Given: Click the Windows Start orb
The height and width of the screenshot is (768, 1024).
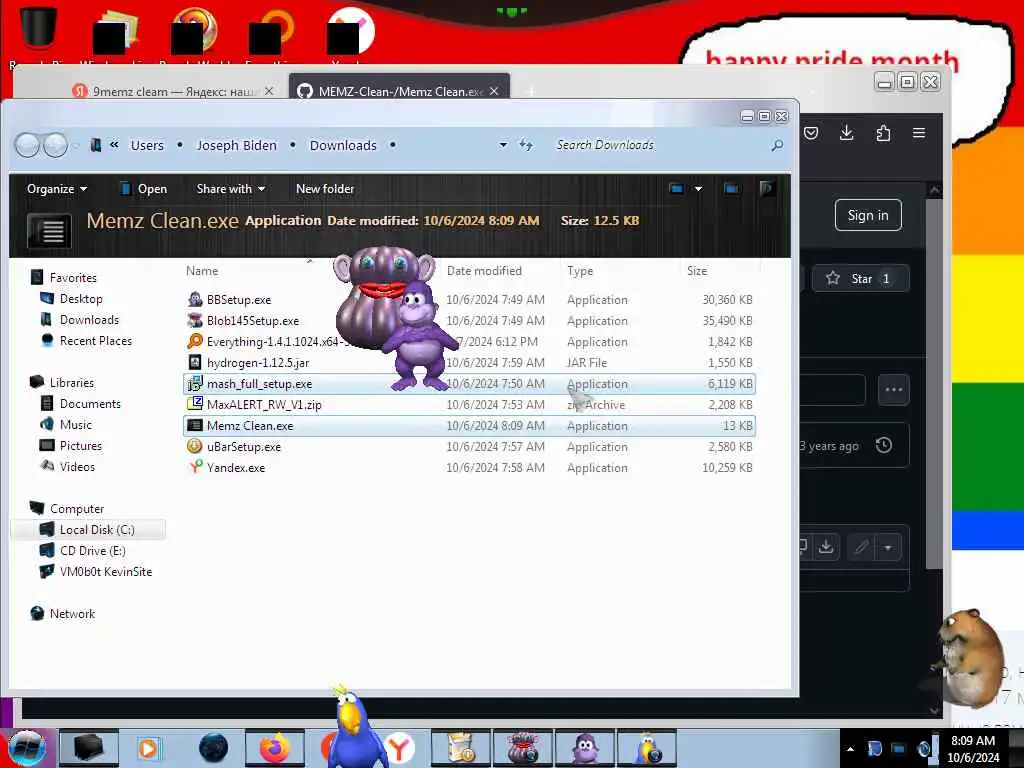Looking at the screenshot, I should tap(27, 748).
